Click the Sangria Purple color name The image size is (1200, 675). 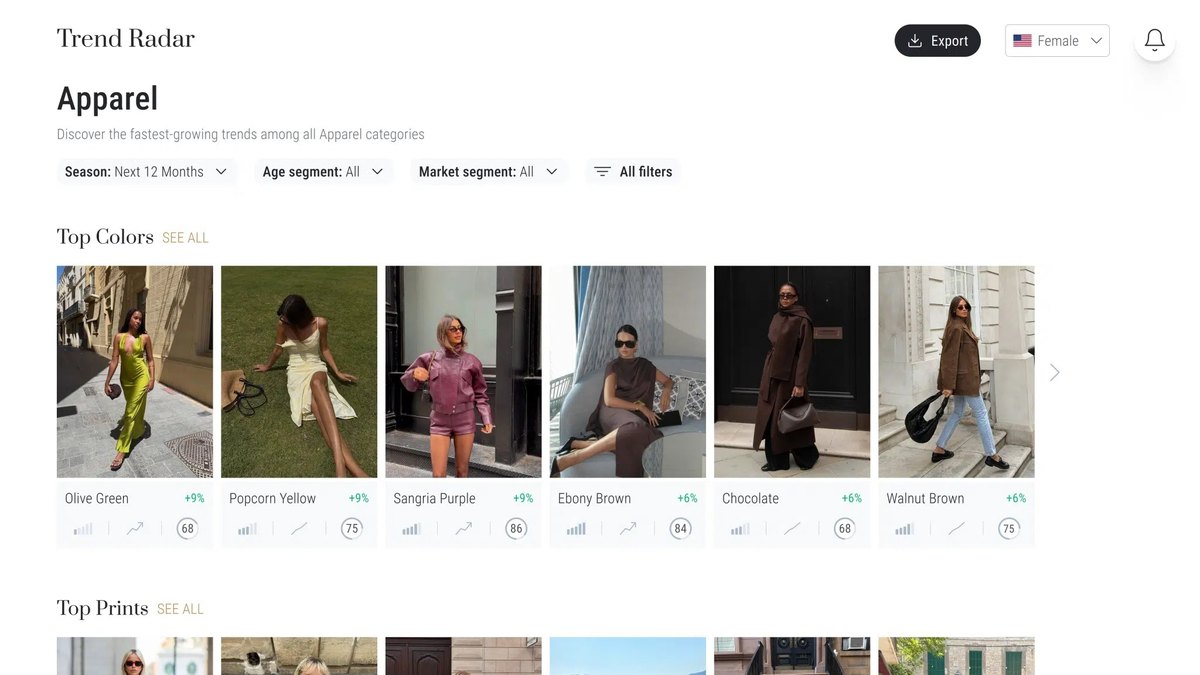(434, 498)
